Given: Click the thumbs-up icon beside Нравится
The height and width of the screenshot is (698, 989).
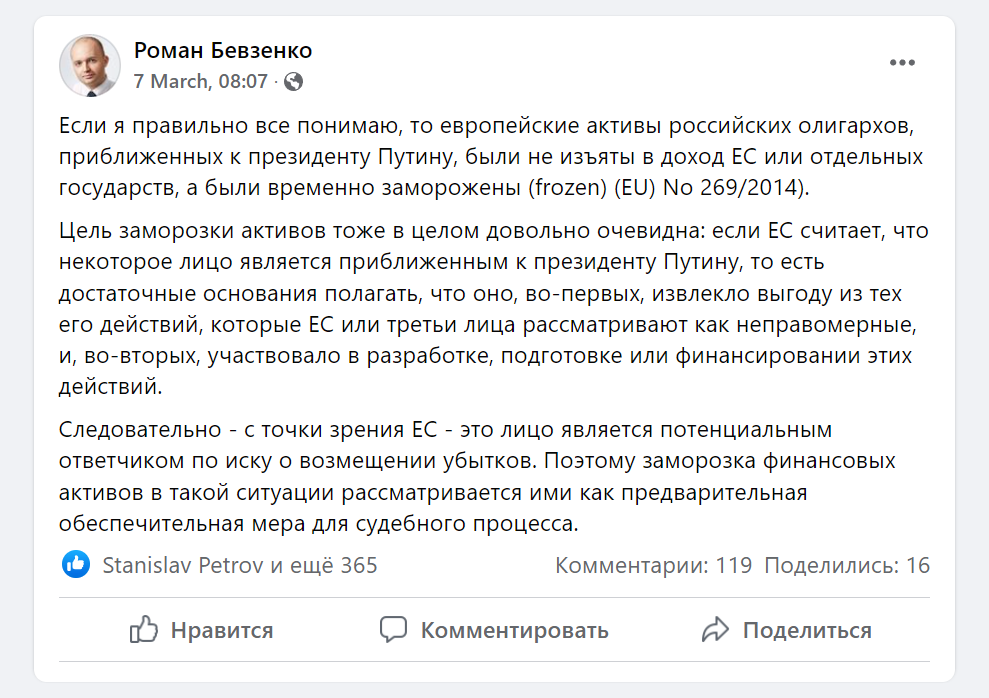Looking at the screenshot, I should pyautogui.click(x=144, y=630).
